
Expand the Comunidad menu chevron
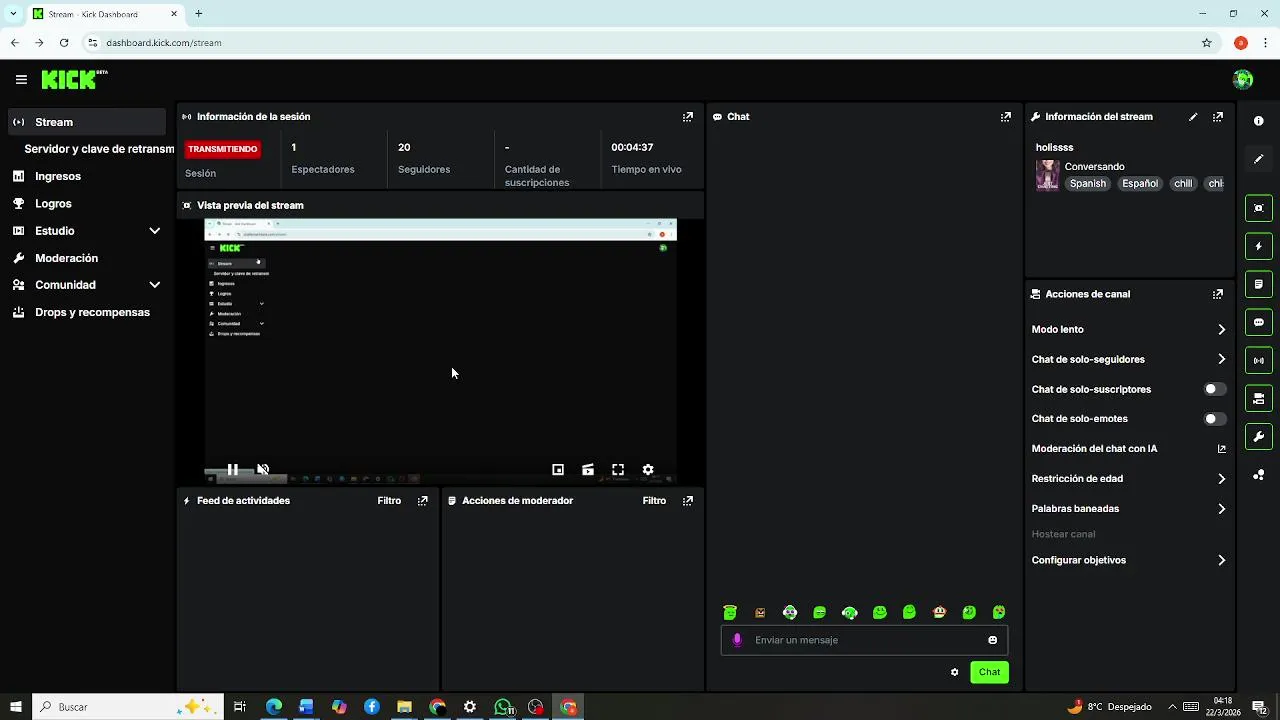[155, 285]
